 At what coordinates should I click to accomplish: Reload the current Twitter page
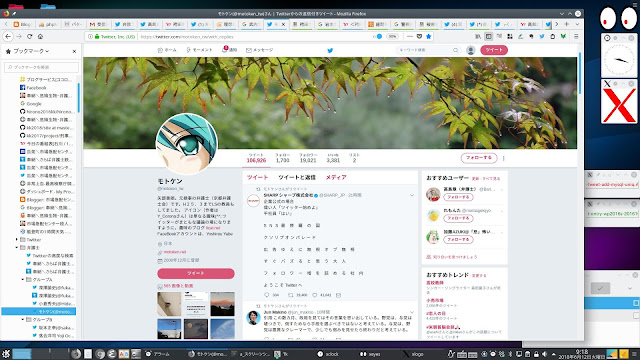point(29,36)
